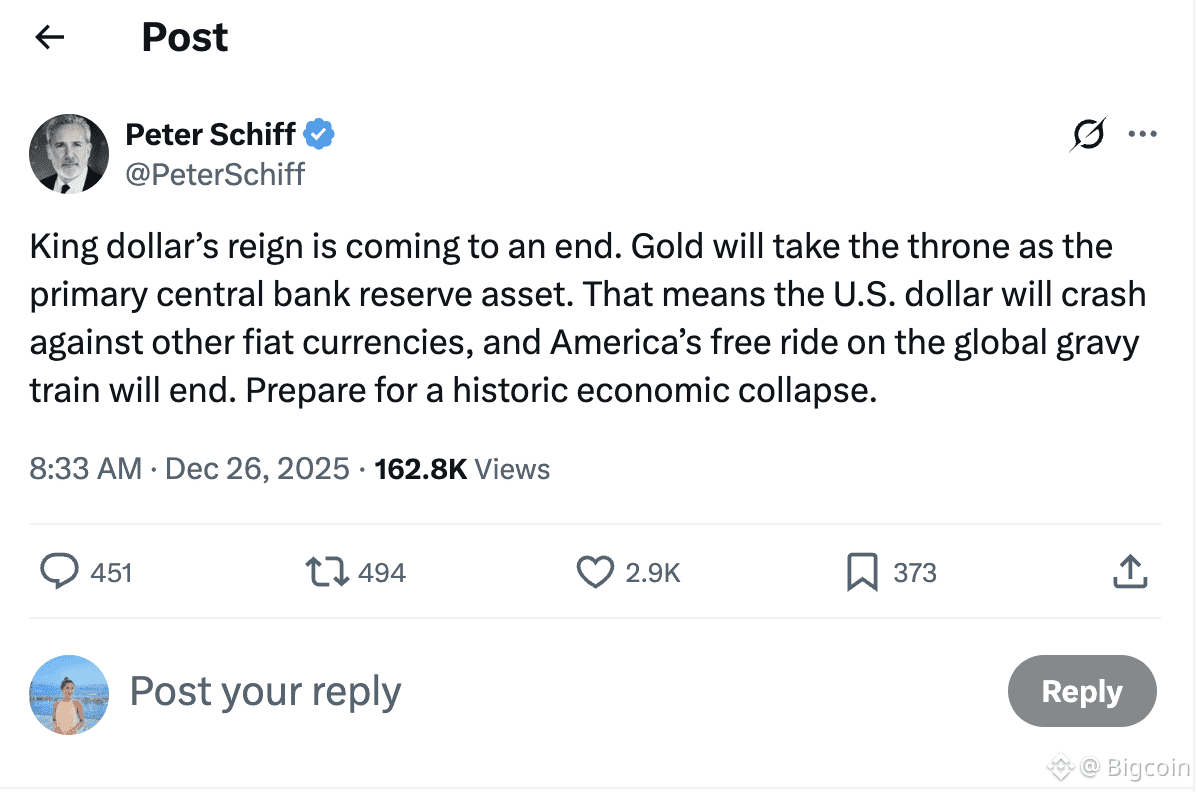Click the 8:33 AM Dec 26 timestamp
Image resolution: width=1198 pixels, height=792 pixels.
[x=190, y=468]
